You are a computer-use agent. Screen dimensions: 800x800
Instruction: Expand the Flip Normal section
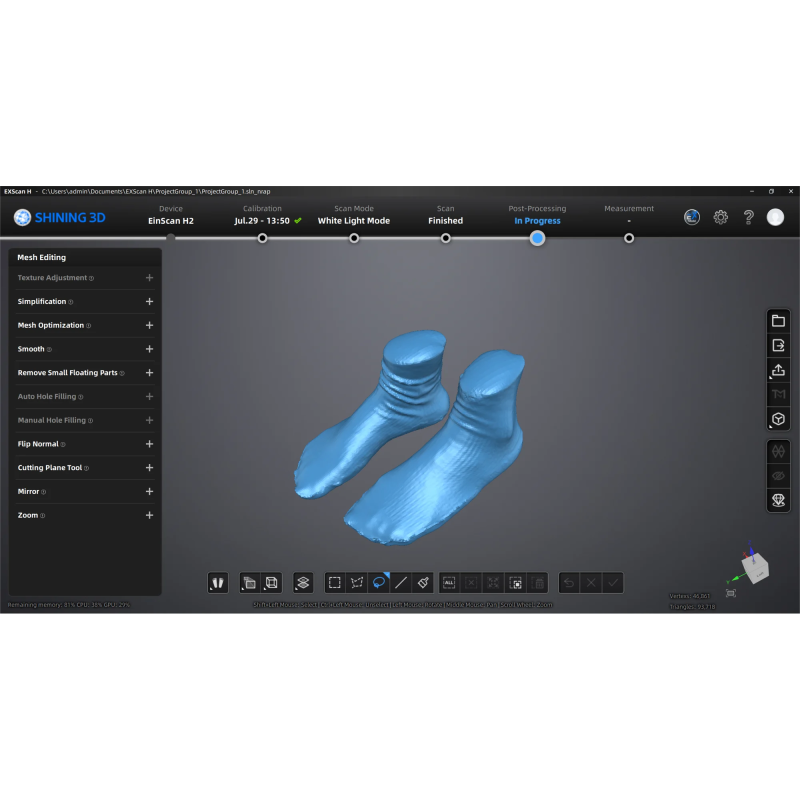(x=149, y=444)
